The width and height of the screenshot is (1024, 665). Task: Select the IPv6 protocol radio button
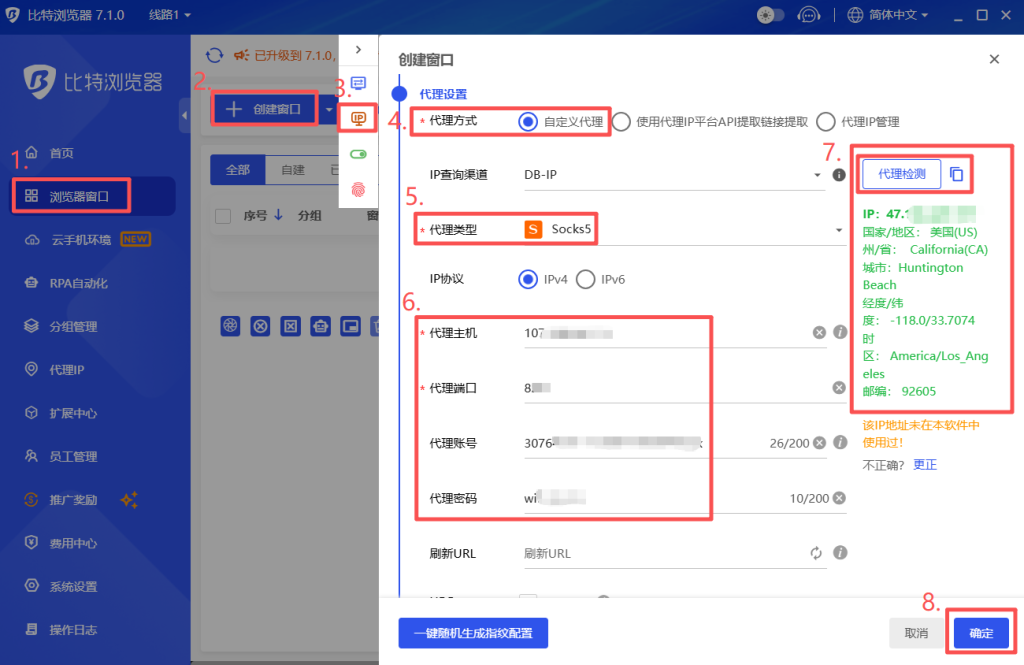pos(585,280)
